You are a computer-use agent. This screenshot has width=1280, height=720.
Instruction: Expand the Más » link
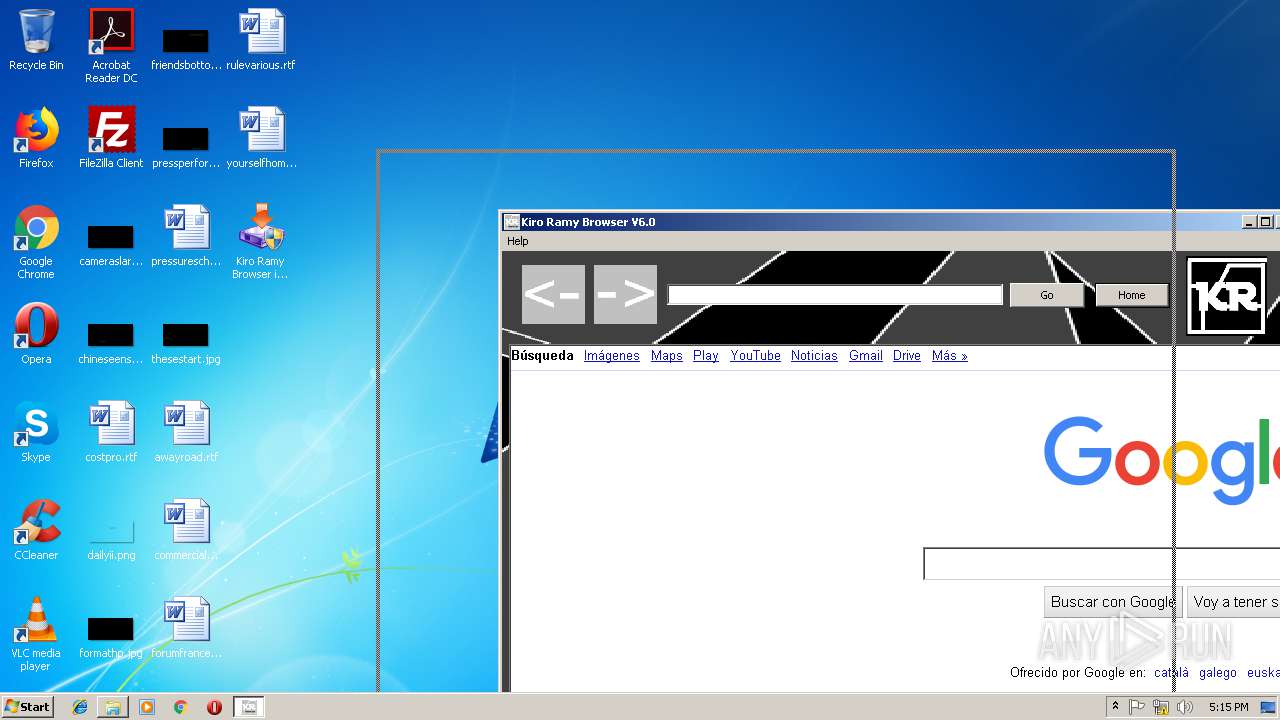click(x=949, y=356)
